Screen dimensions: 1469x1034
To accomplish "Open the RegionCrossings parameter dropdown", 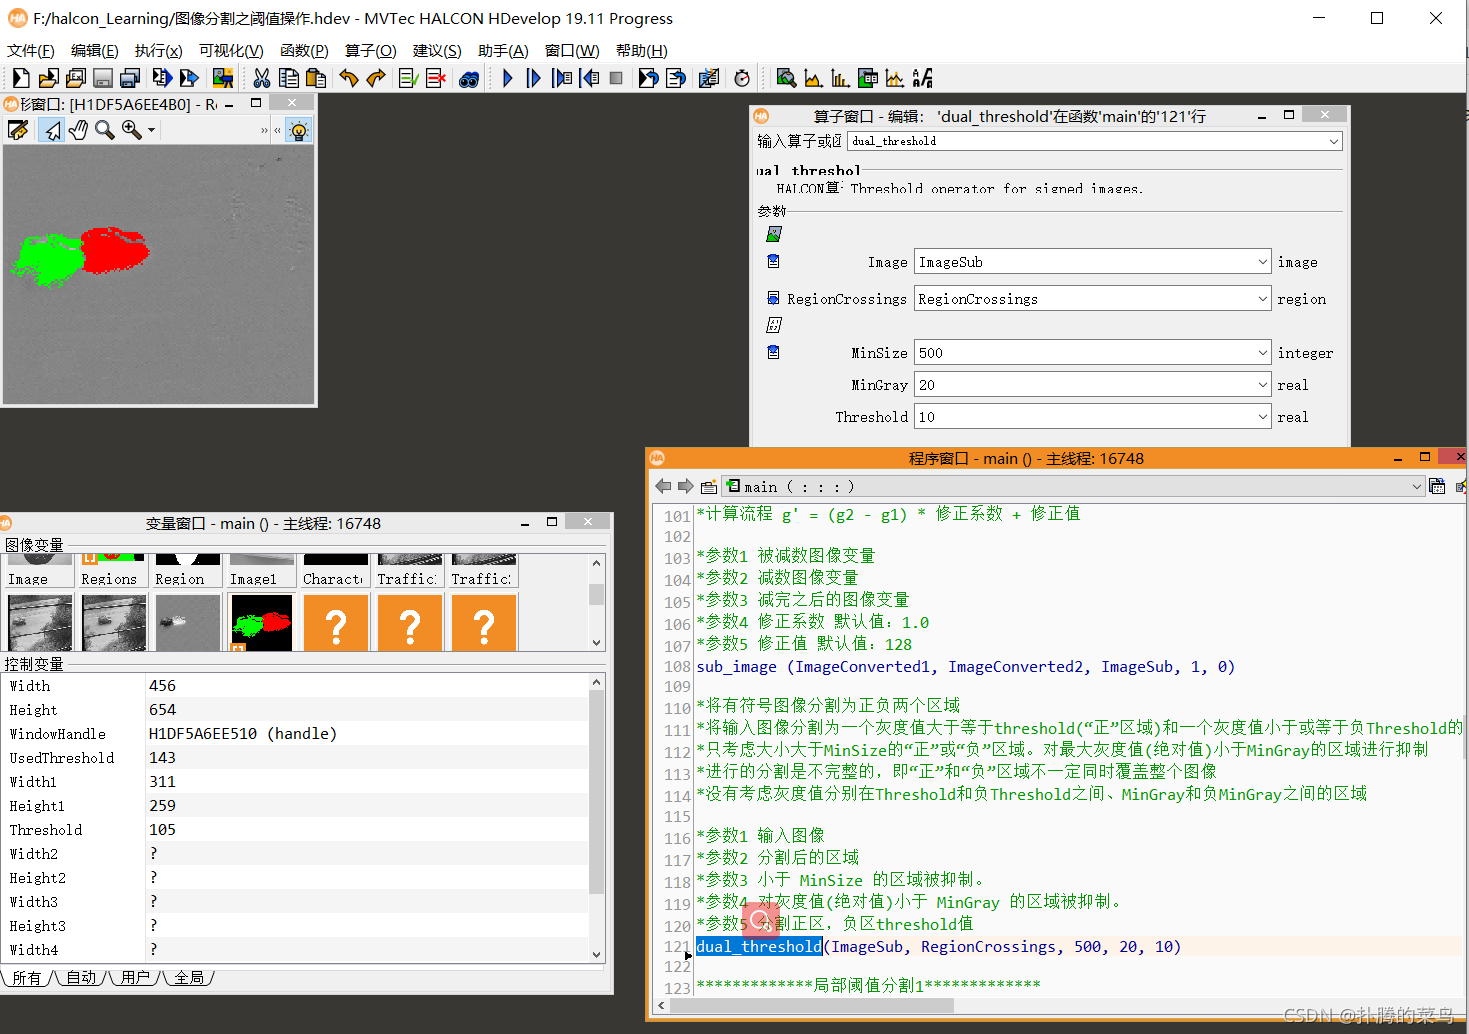I will tap(1263, 299).
